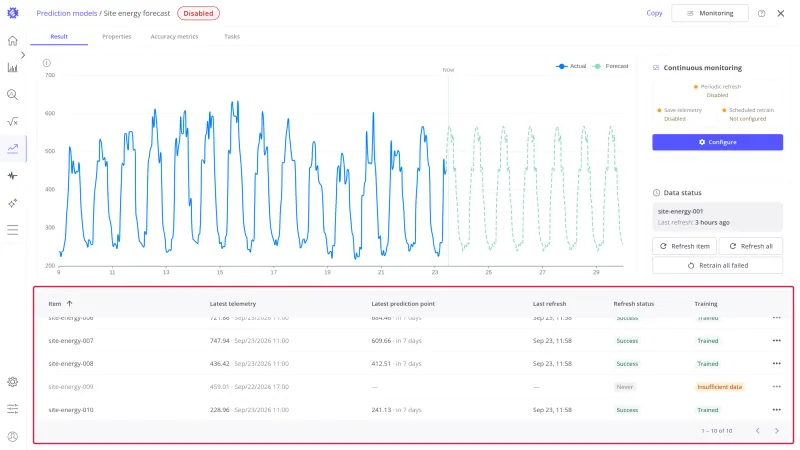Click the Latest prediction point column header
The height and width of the screenshot is (450, 800).
[x=403, y=304]
